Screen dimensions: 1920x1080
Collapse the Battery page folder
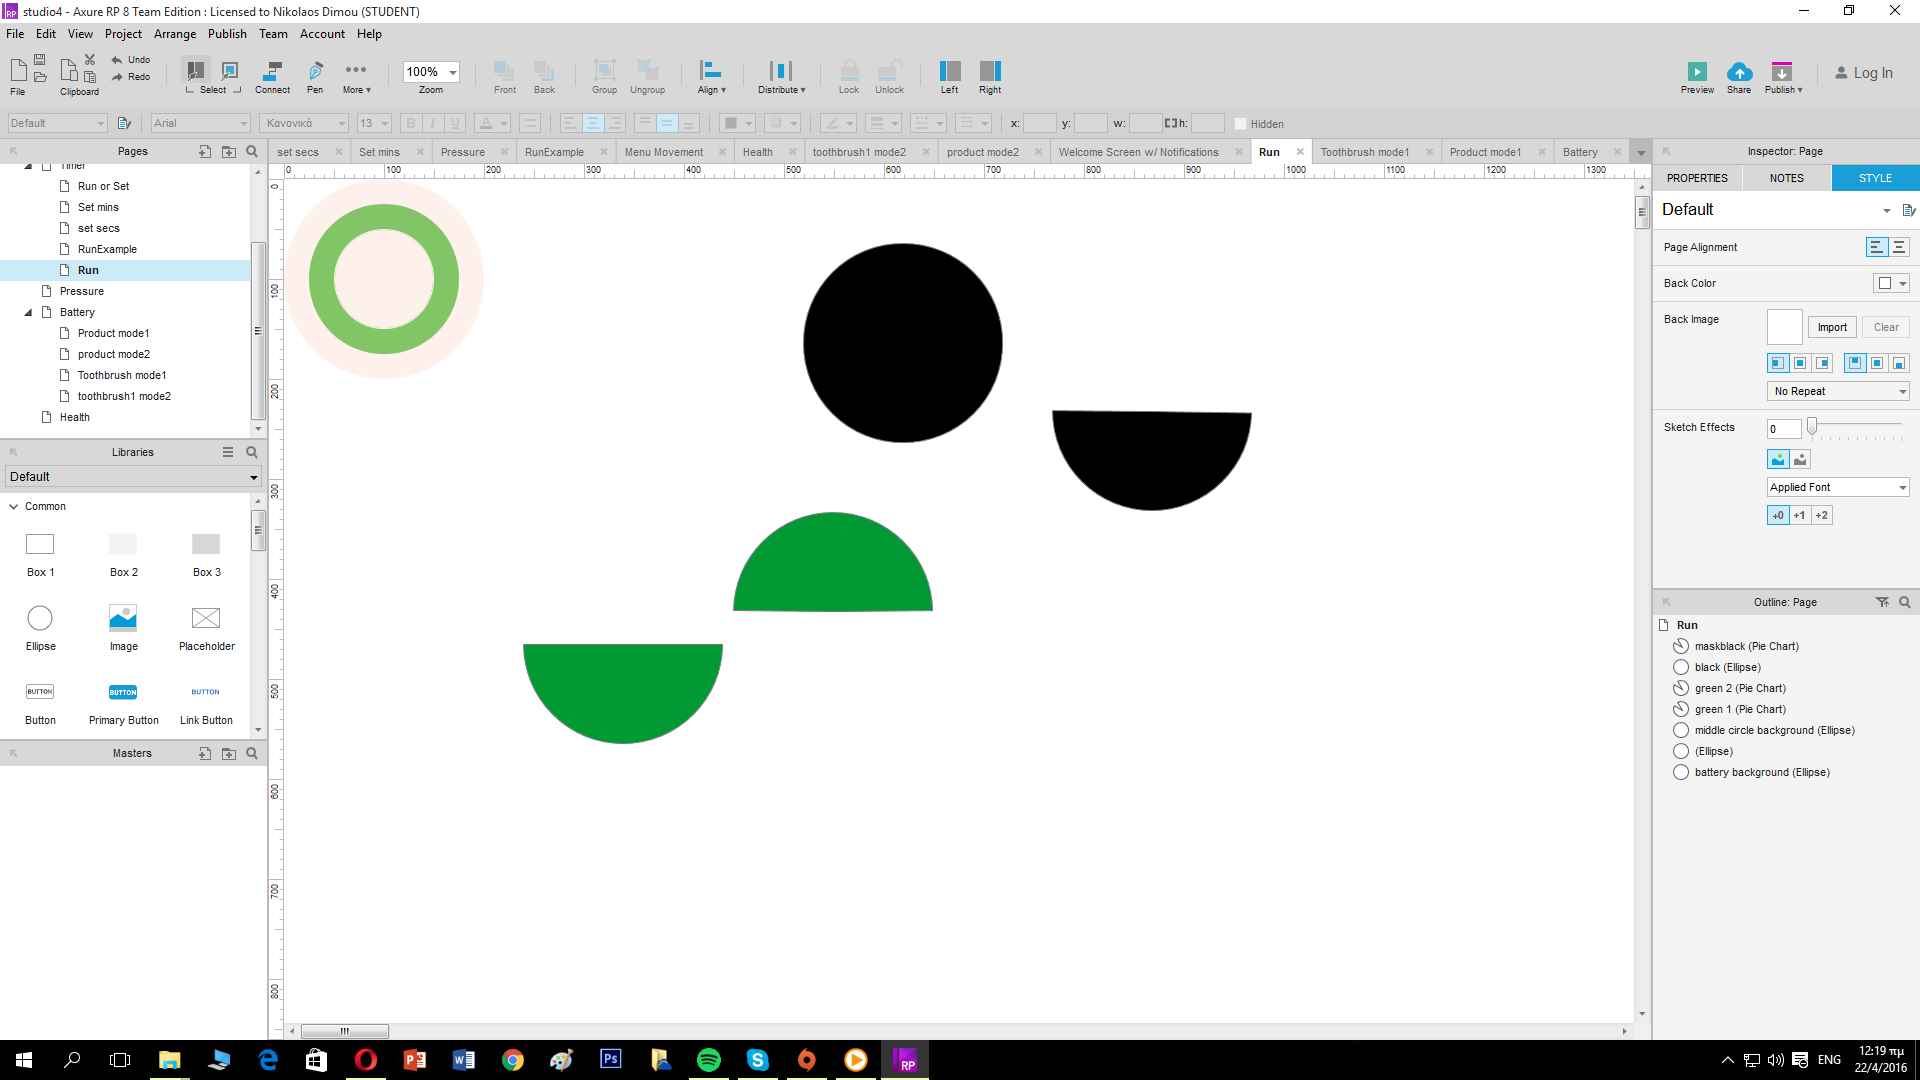click(x=28, y=312)
